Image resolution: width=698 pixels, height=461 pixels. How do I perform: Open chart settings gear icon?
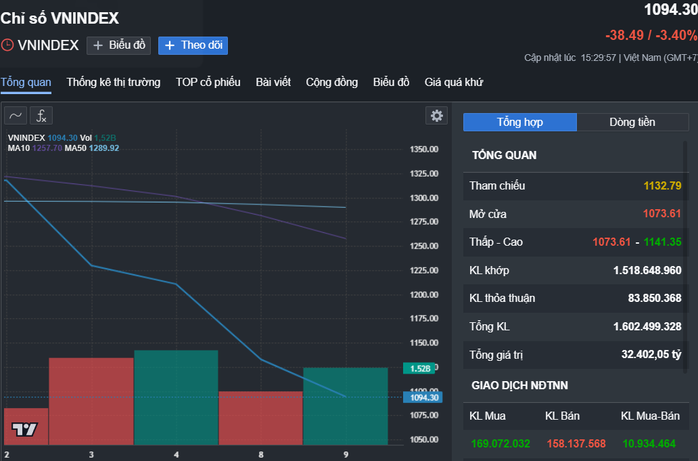(437, 116)
